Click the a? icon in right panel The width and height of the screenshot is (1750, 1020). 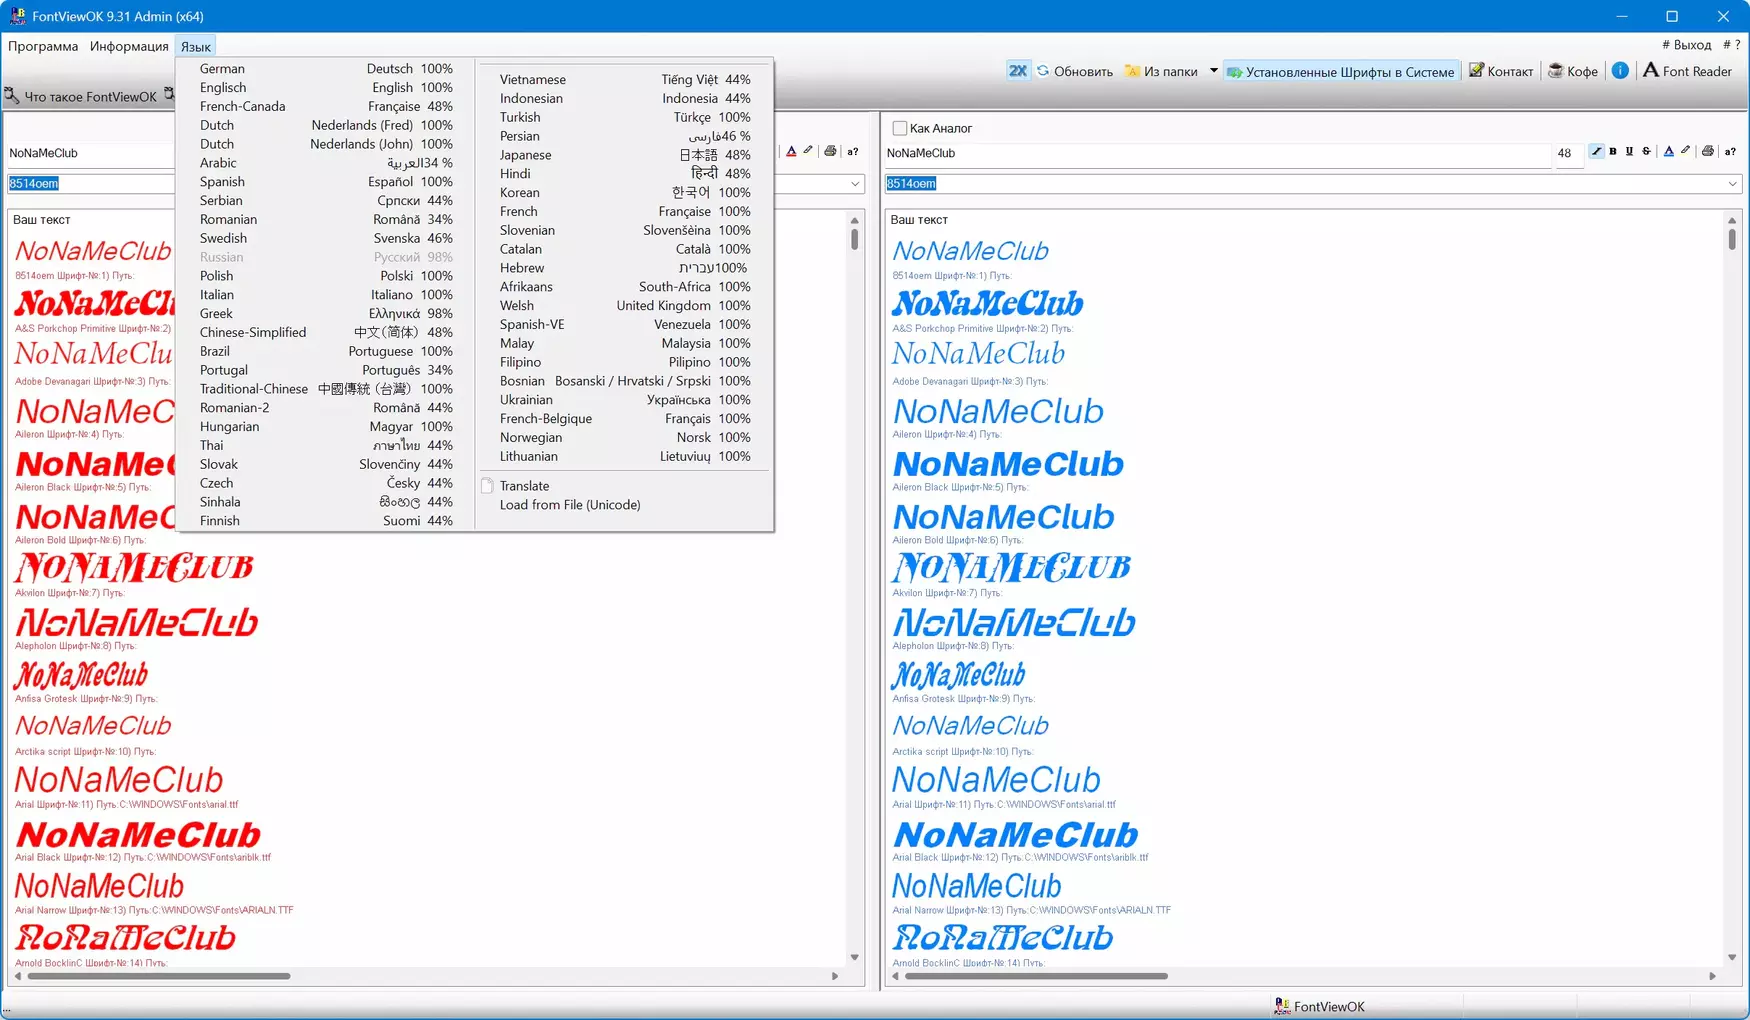click(x=1730, y=152)
